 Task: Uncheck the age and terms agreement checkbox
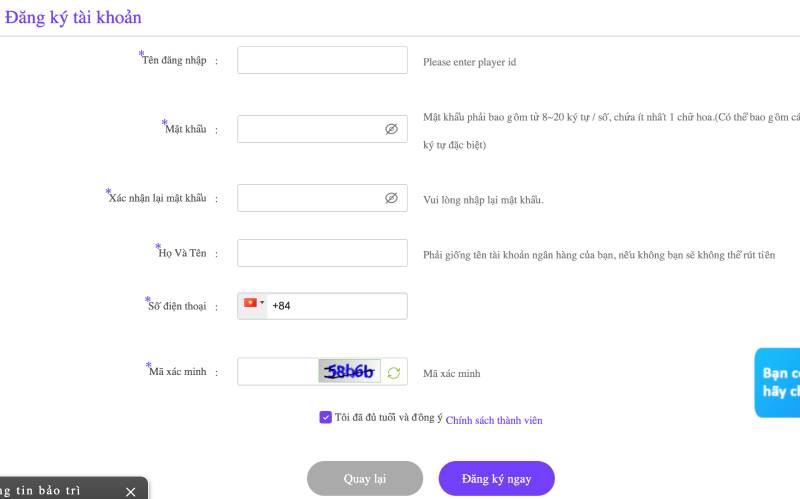coord(326,418)
